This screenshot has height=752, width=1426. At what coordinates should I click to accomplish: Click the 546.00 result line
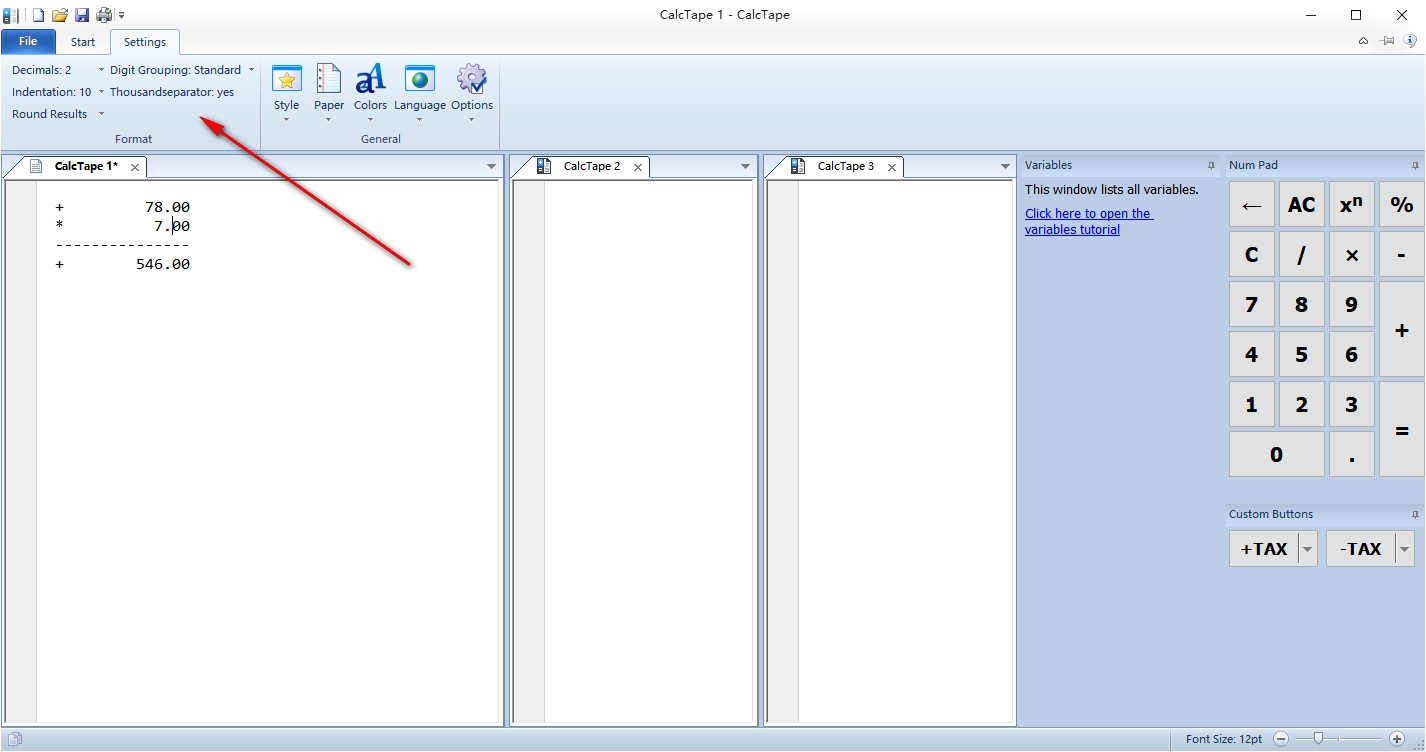(x=123, y=264)
